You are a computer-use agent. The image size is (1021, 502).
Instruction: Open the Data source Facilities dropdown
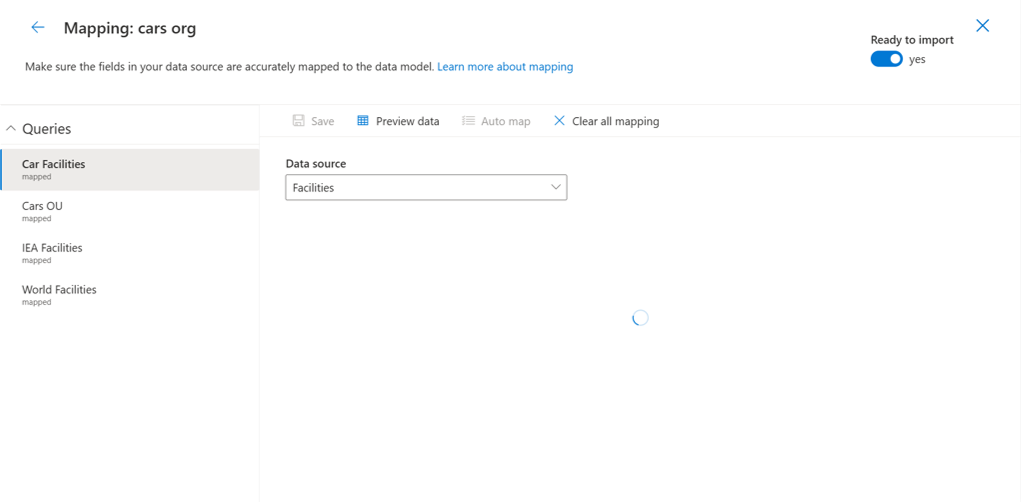[426, 188]
